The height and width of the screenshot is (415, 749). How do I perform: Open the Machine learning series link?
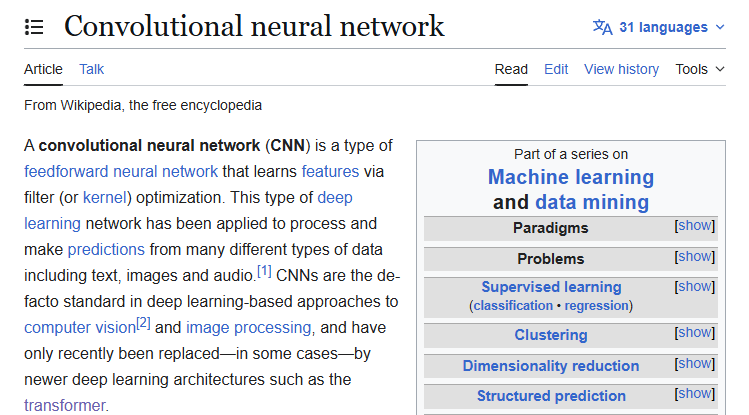[570, 178]
